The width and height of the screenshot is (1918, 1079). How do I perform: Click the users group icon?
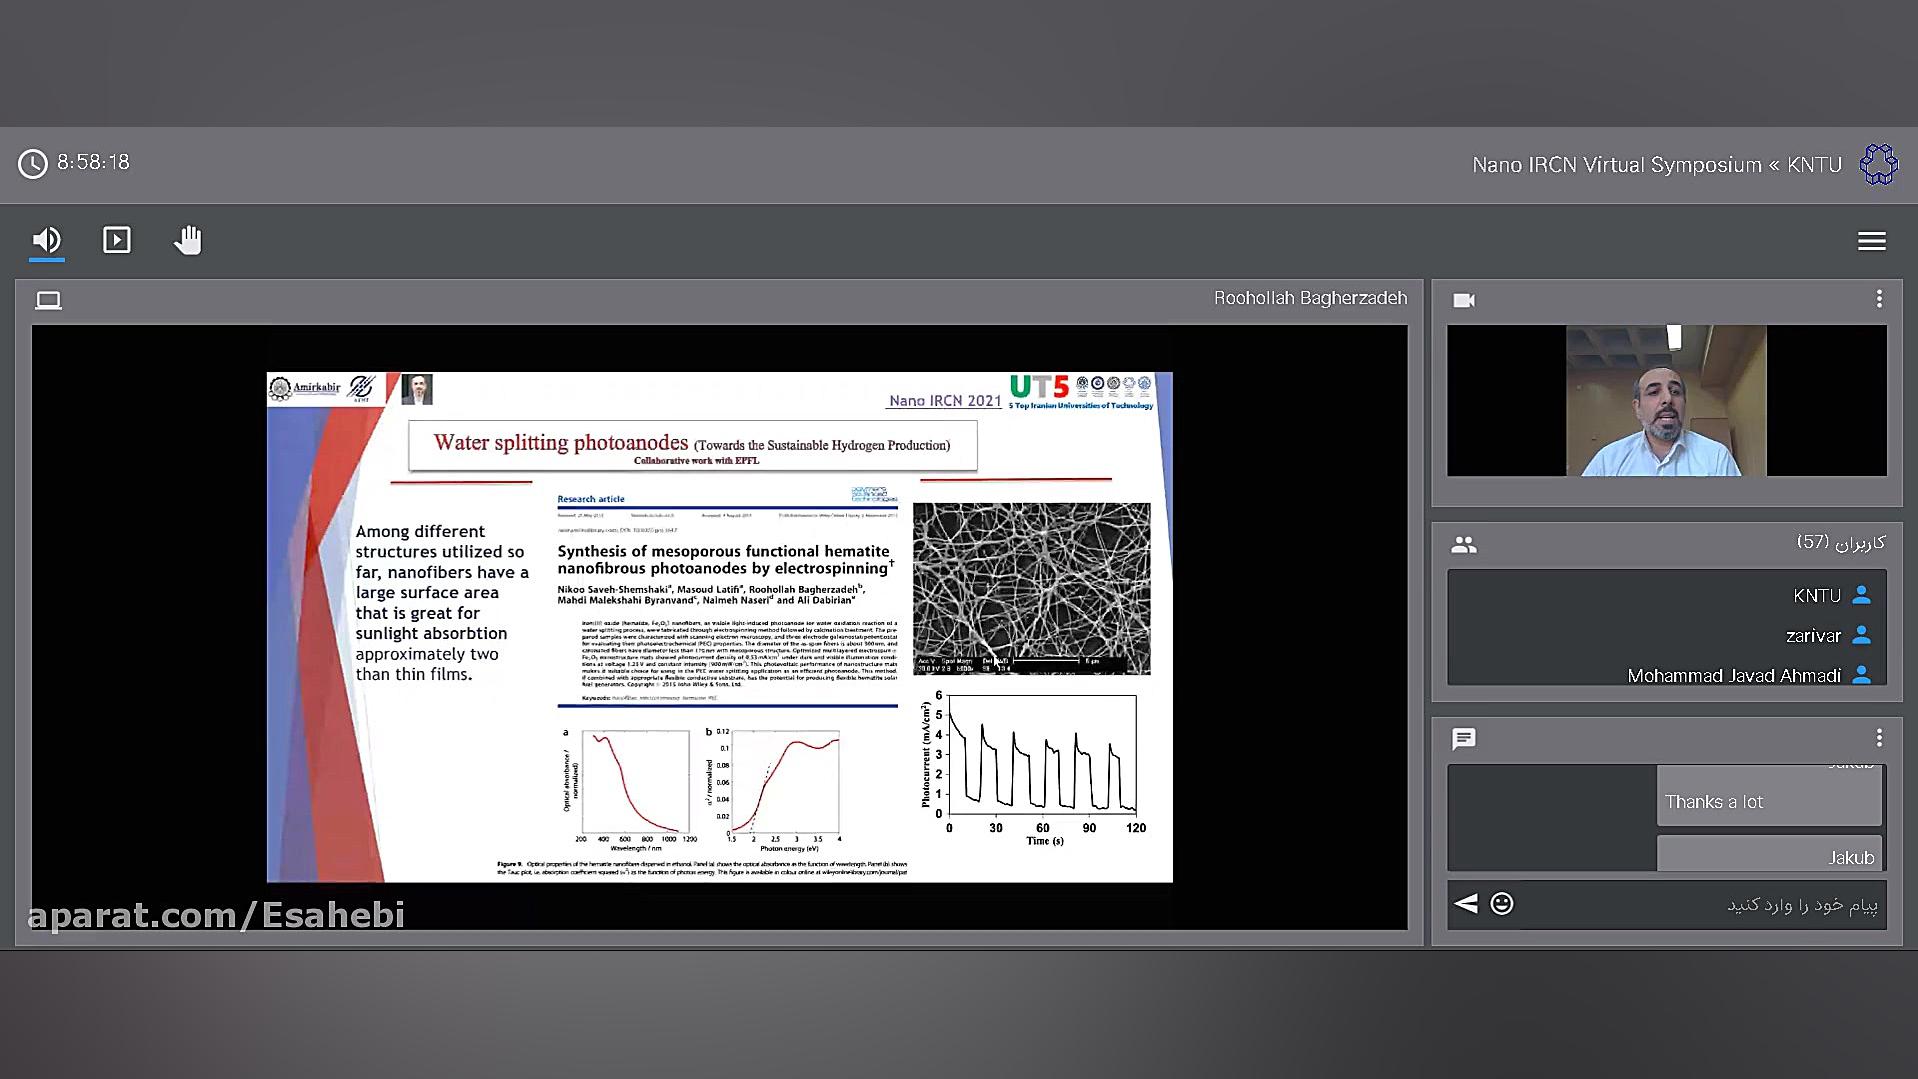(1463, 544)
